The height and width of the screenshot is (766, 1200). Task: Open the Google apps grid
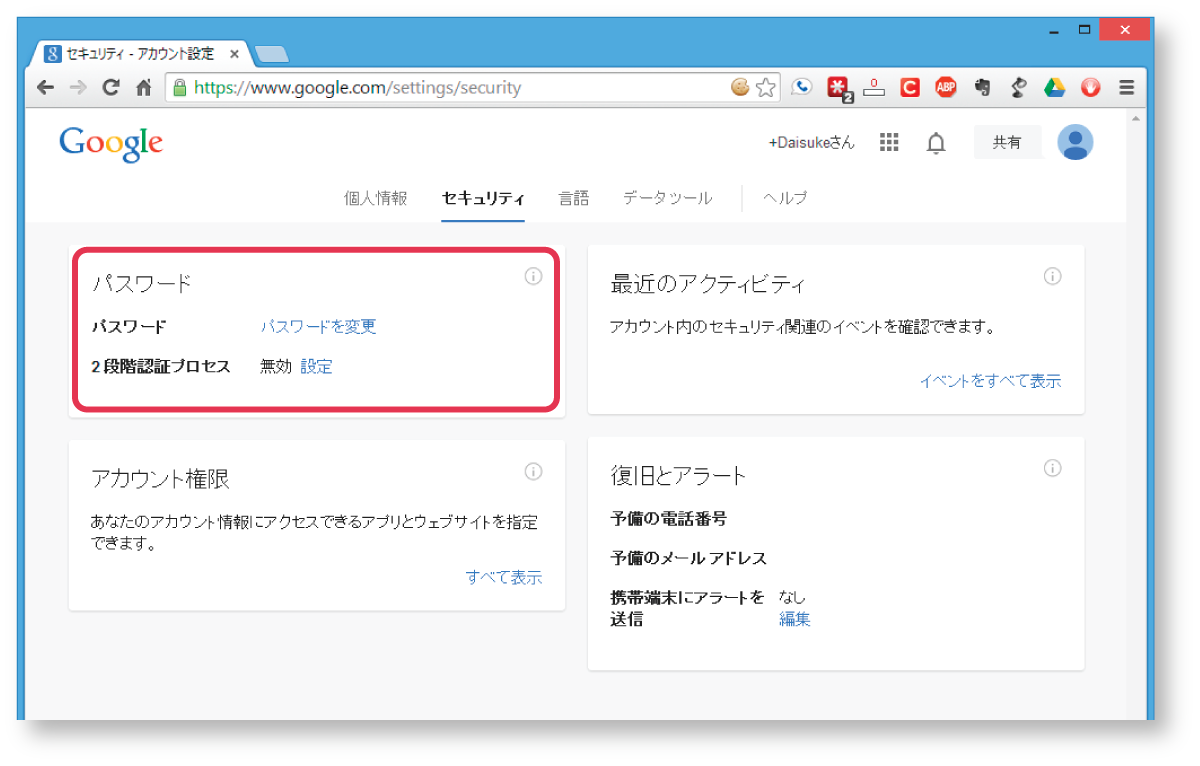[889, 143]
